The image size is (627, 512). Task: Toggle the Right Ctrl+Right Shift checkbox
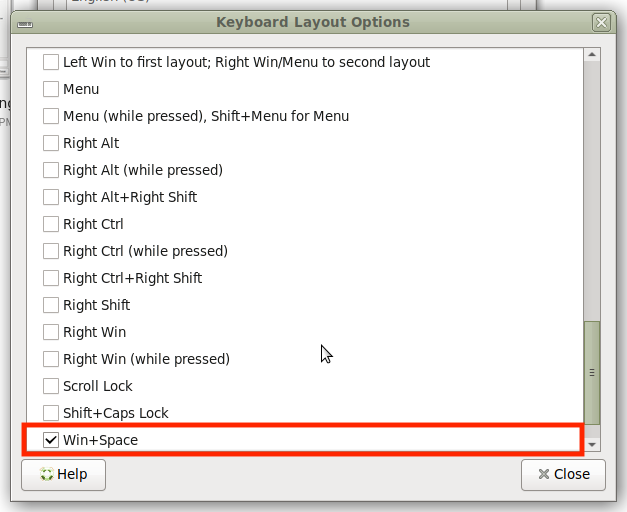51,278
